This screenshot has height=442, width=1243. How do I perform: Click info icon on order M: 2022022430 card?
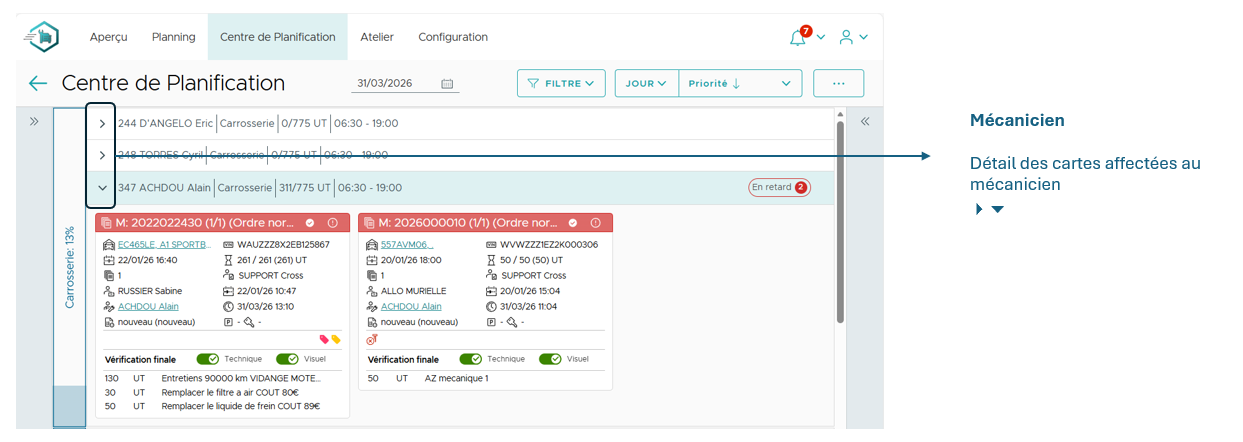coord(333,223)
